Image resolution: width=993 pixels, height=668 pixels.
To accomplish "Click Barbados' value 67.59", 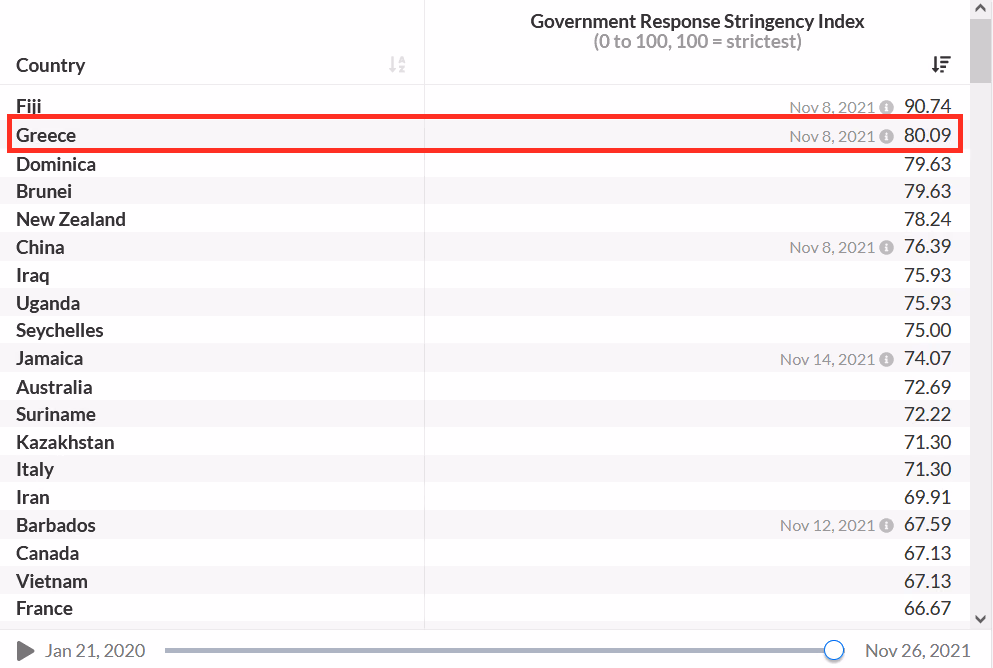I will (928, 524).
